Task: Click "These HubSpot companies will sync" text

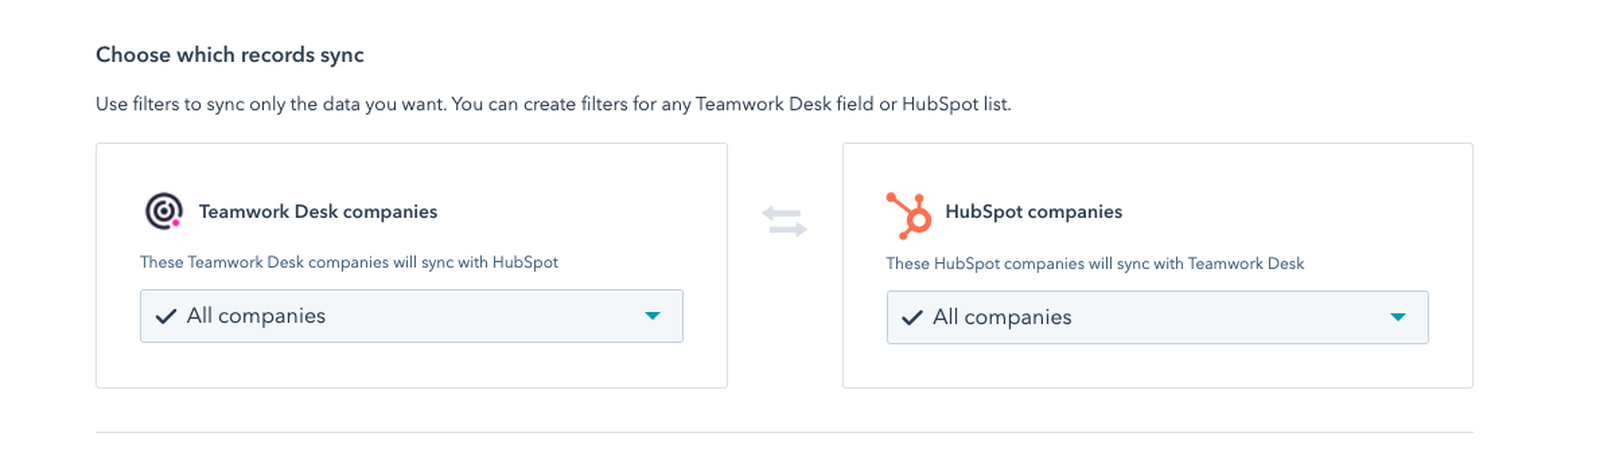Action: pos(1095,264)
